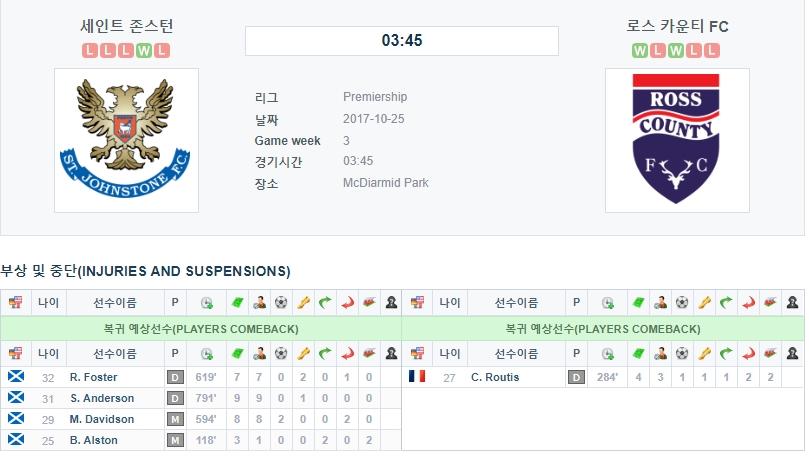The width and height of the screenshot is (809, 456).
Task: Open player M. Davidson's name
Action: 102,419
